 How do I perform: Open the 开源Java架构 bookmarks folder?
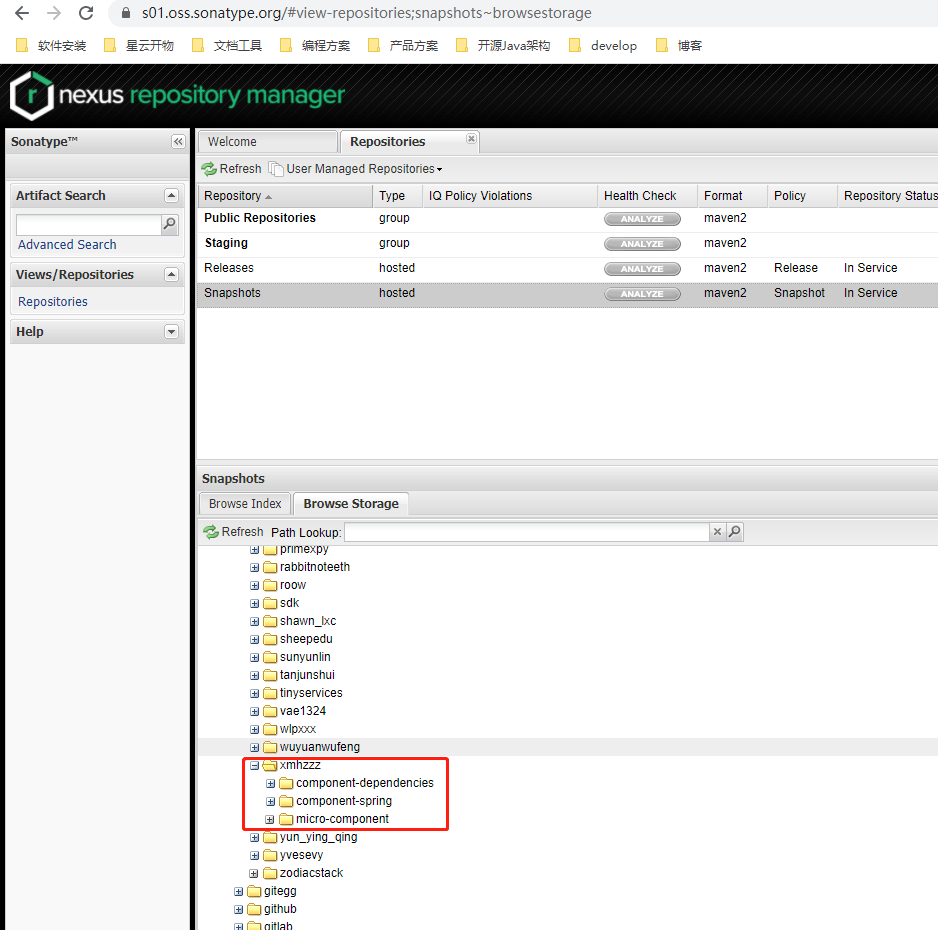click(503, 45)
